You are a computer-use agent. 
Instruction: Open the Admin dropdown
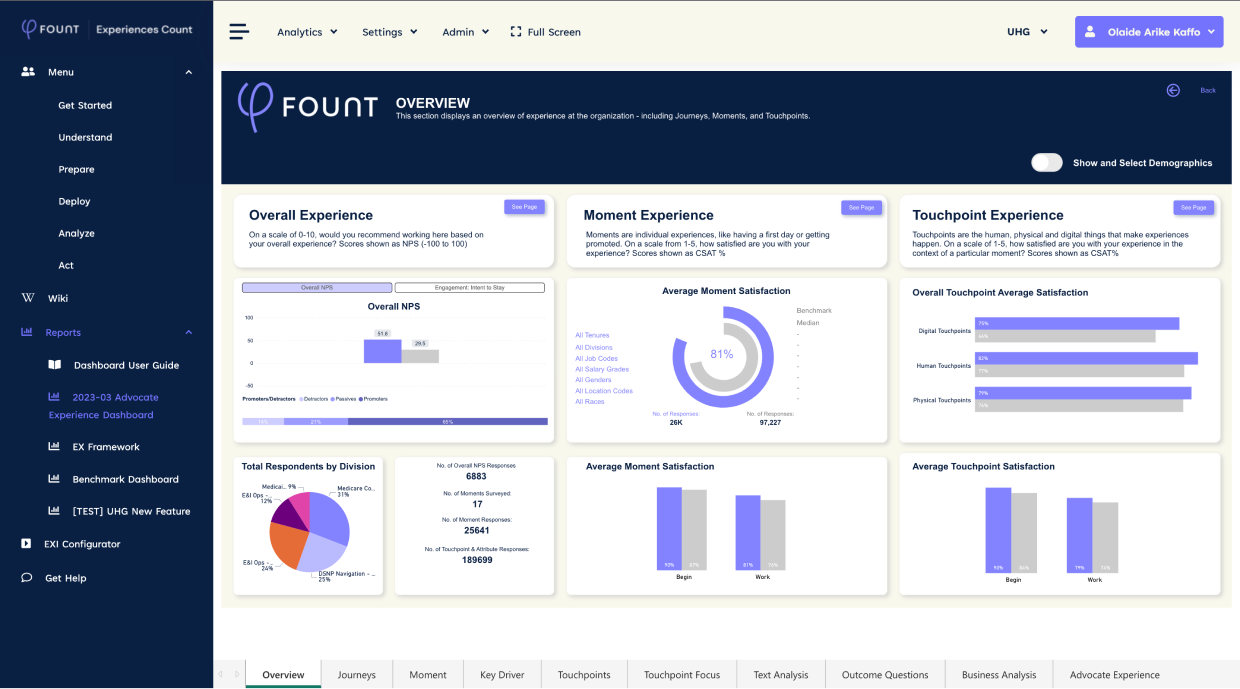click(x=466, y=32)
